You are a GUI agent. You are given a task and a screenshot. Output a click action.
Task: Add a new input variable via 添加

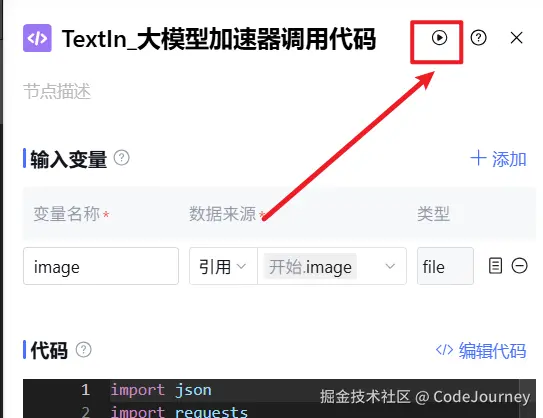[x=498, y=159]
